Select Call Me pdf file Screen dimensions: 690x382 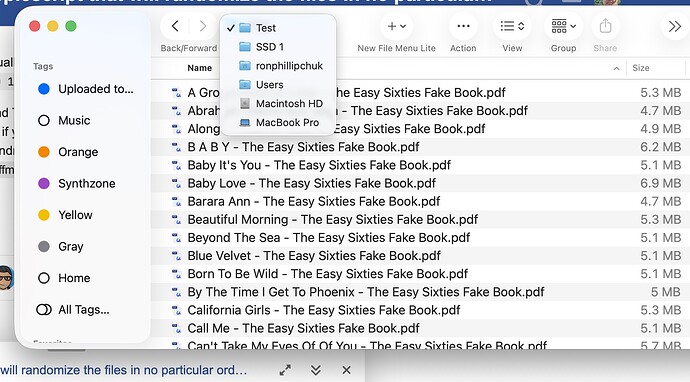coord(304,328)
